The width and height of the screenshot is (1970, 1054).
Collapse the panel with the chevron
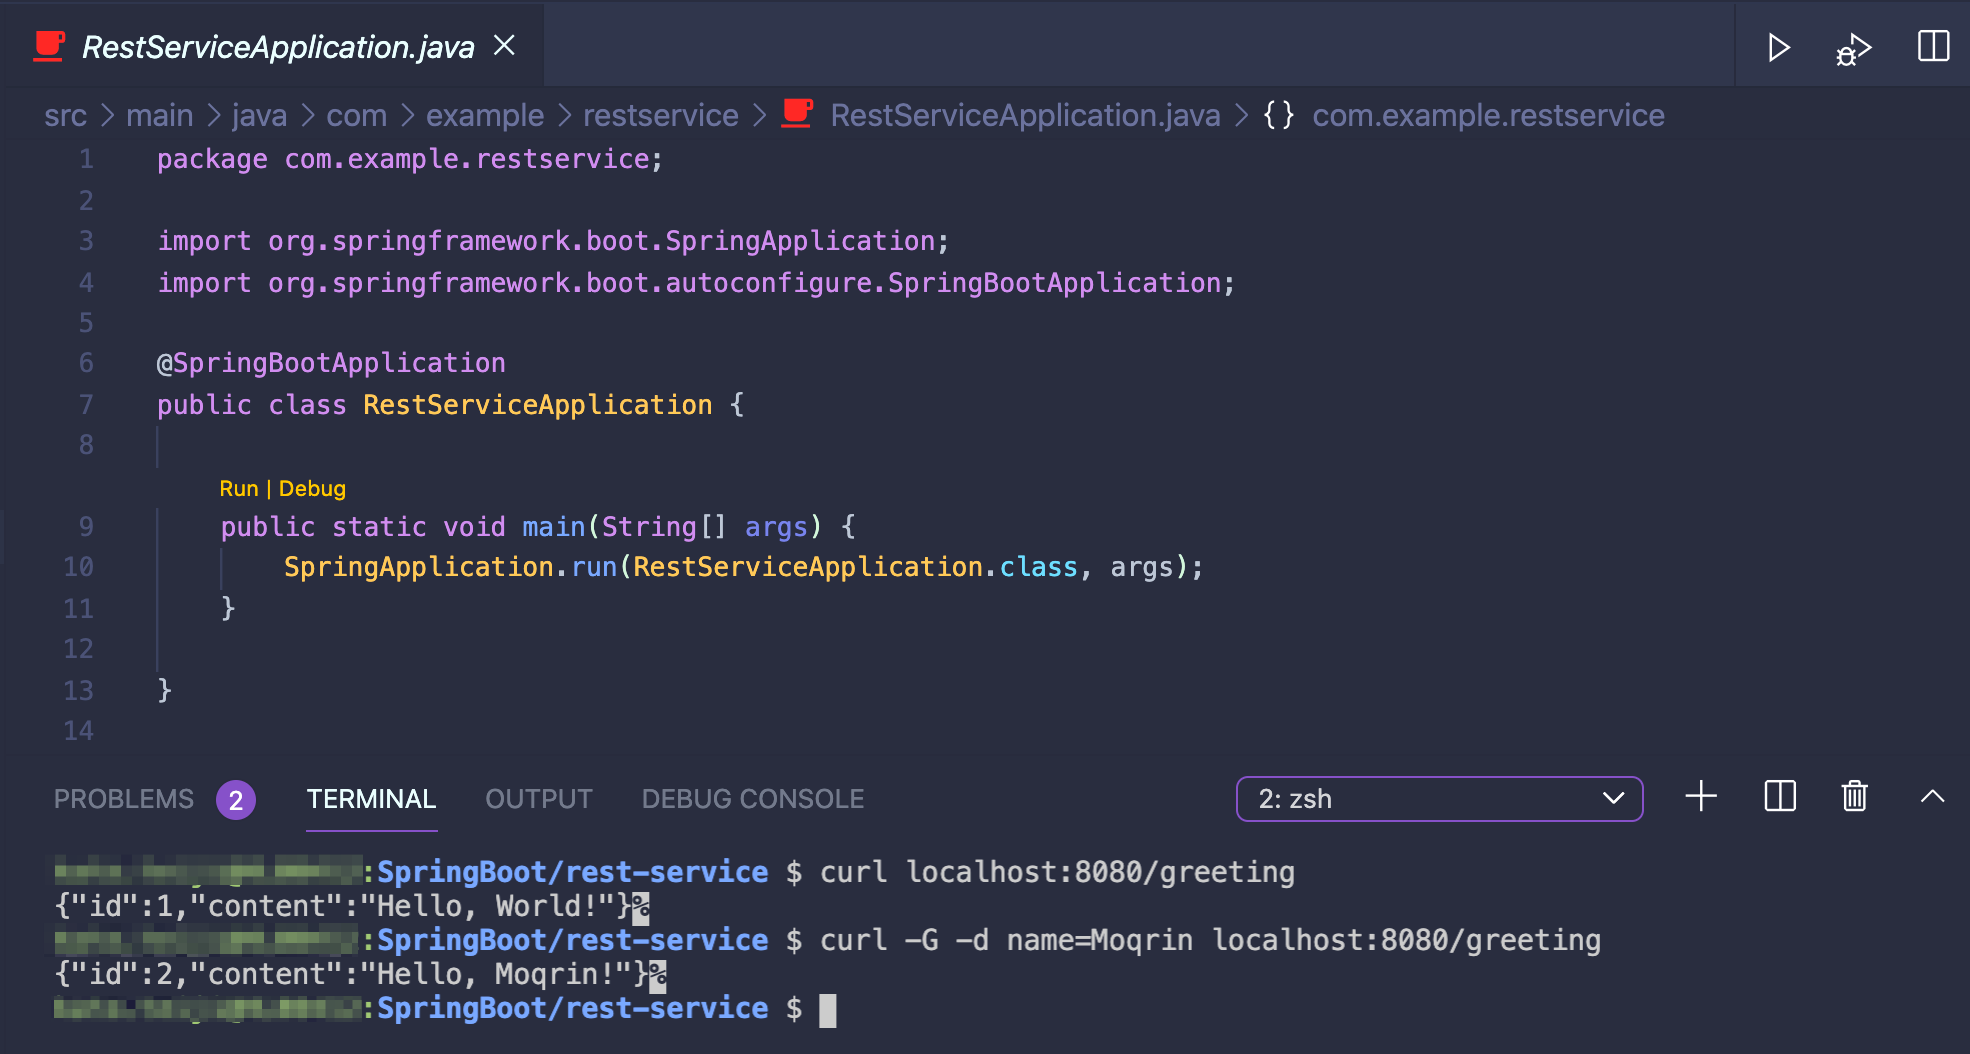(x=1929, y=797)
